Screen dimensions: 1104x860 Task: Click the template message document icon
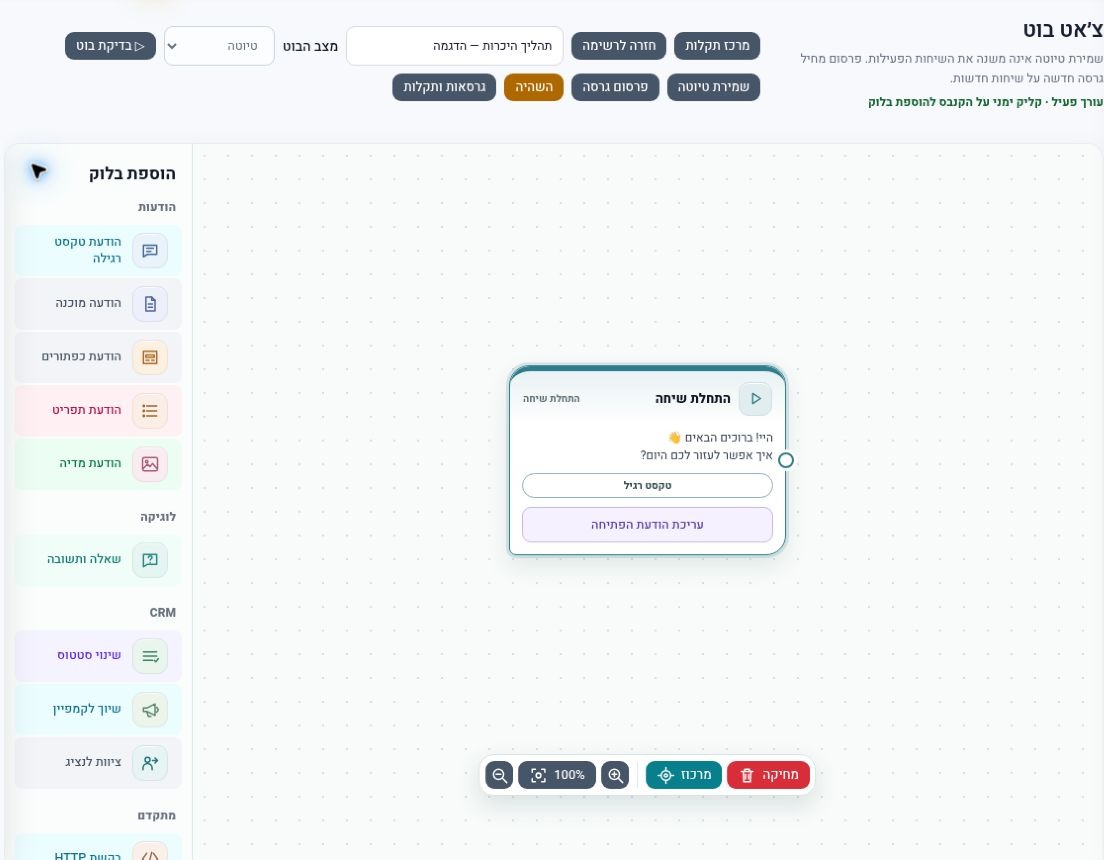click(x=150, y=304)
